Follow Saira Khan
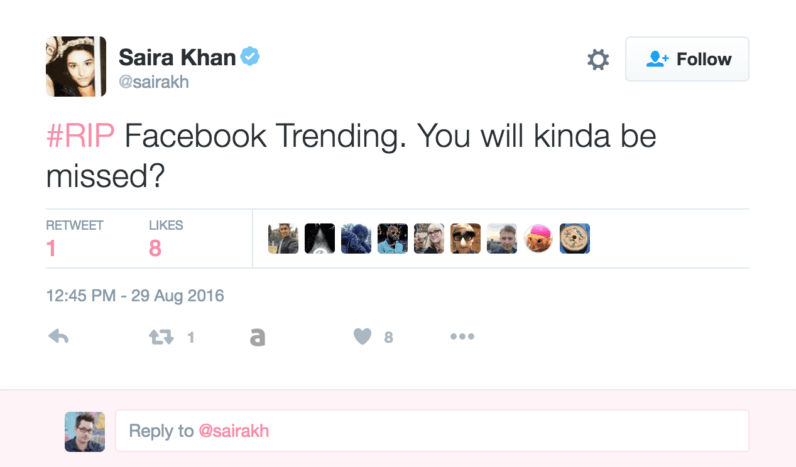 [687, 59]
